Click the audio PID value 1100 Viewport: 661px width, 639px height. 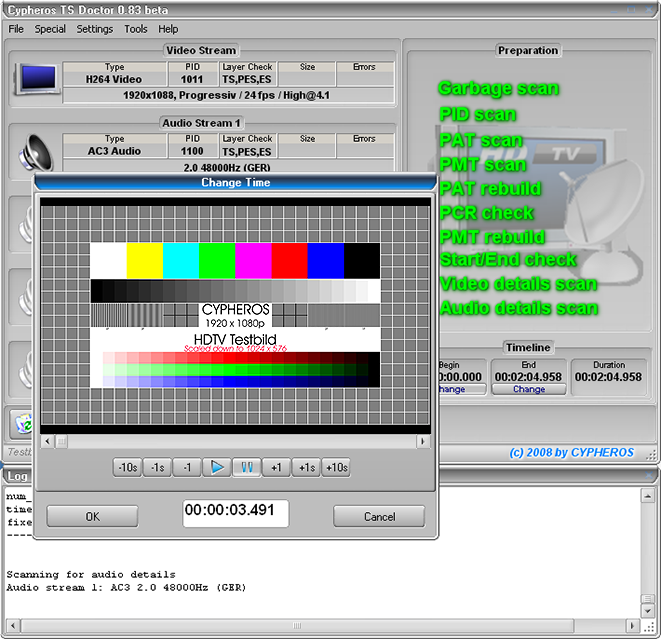pos(192,151)
